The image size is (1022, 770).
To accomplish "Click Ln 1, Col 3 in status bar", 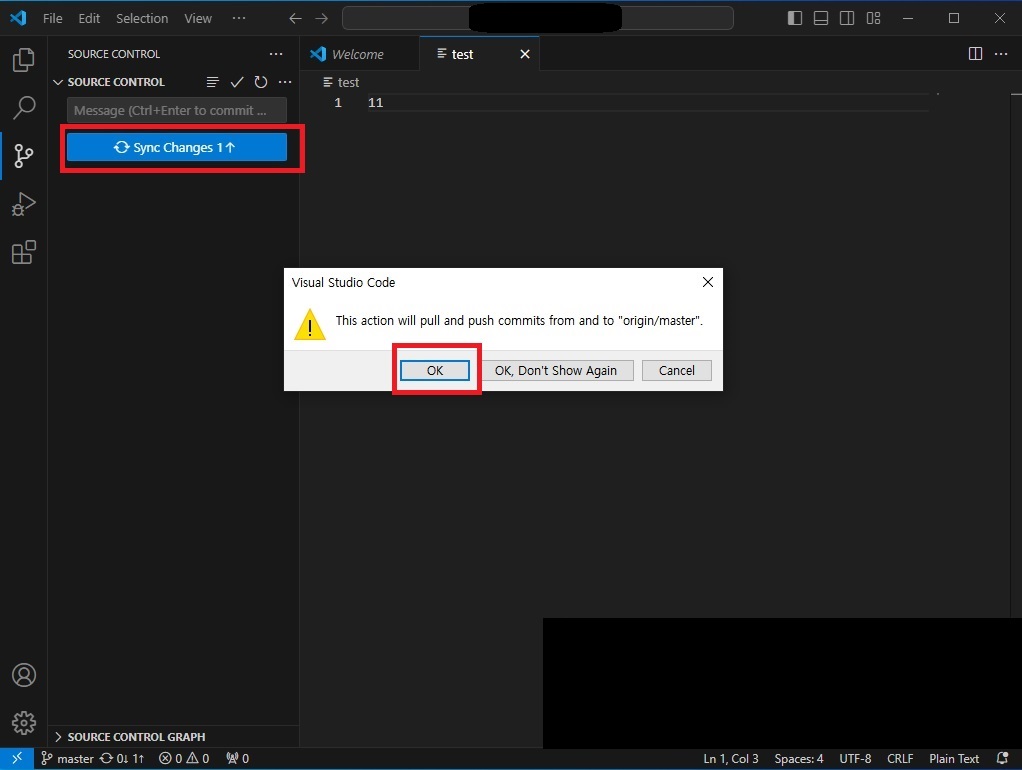I will coord(731,758).
